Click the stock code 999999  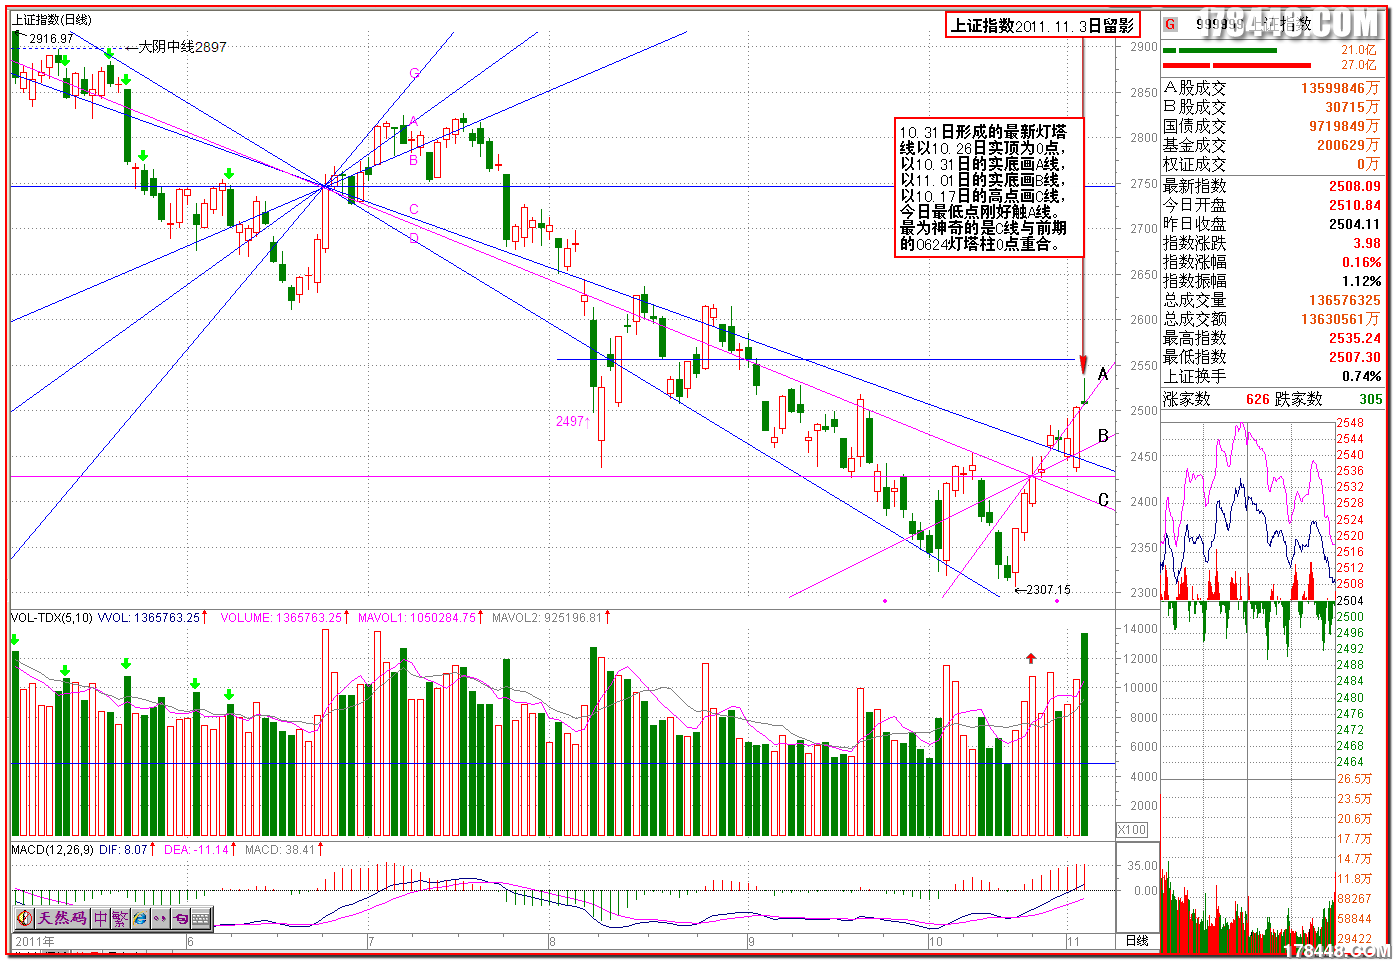pos(1220,25)
